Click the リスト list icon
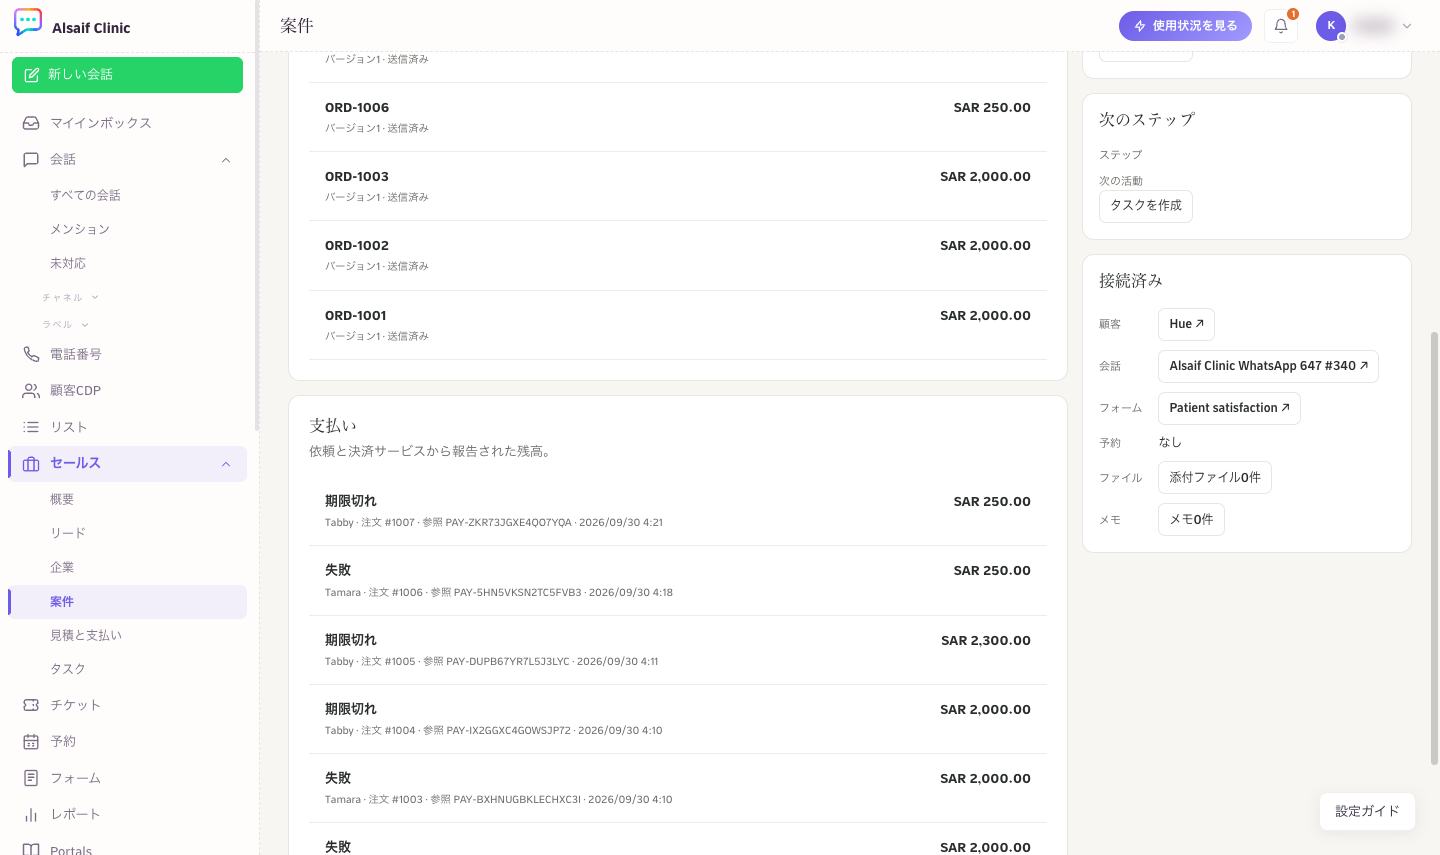The width and height of the screenshot is (1440, 855). 31,427
